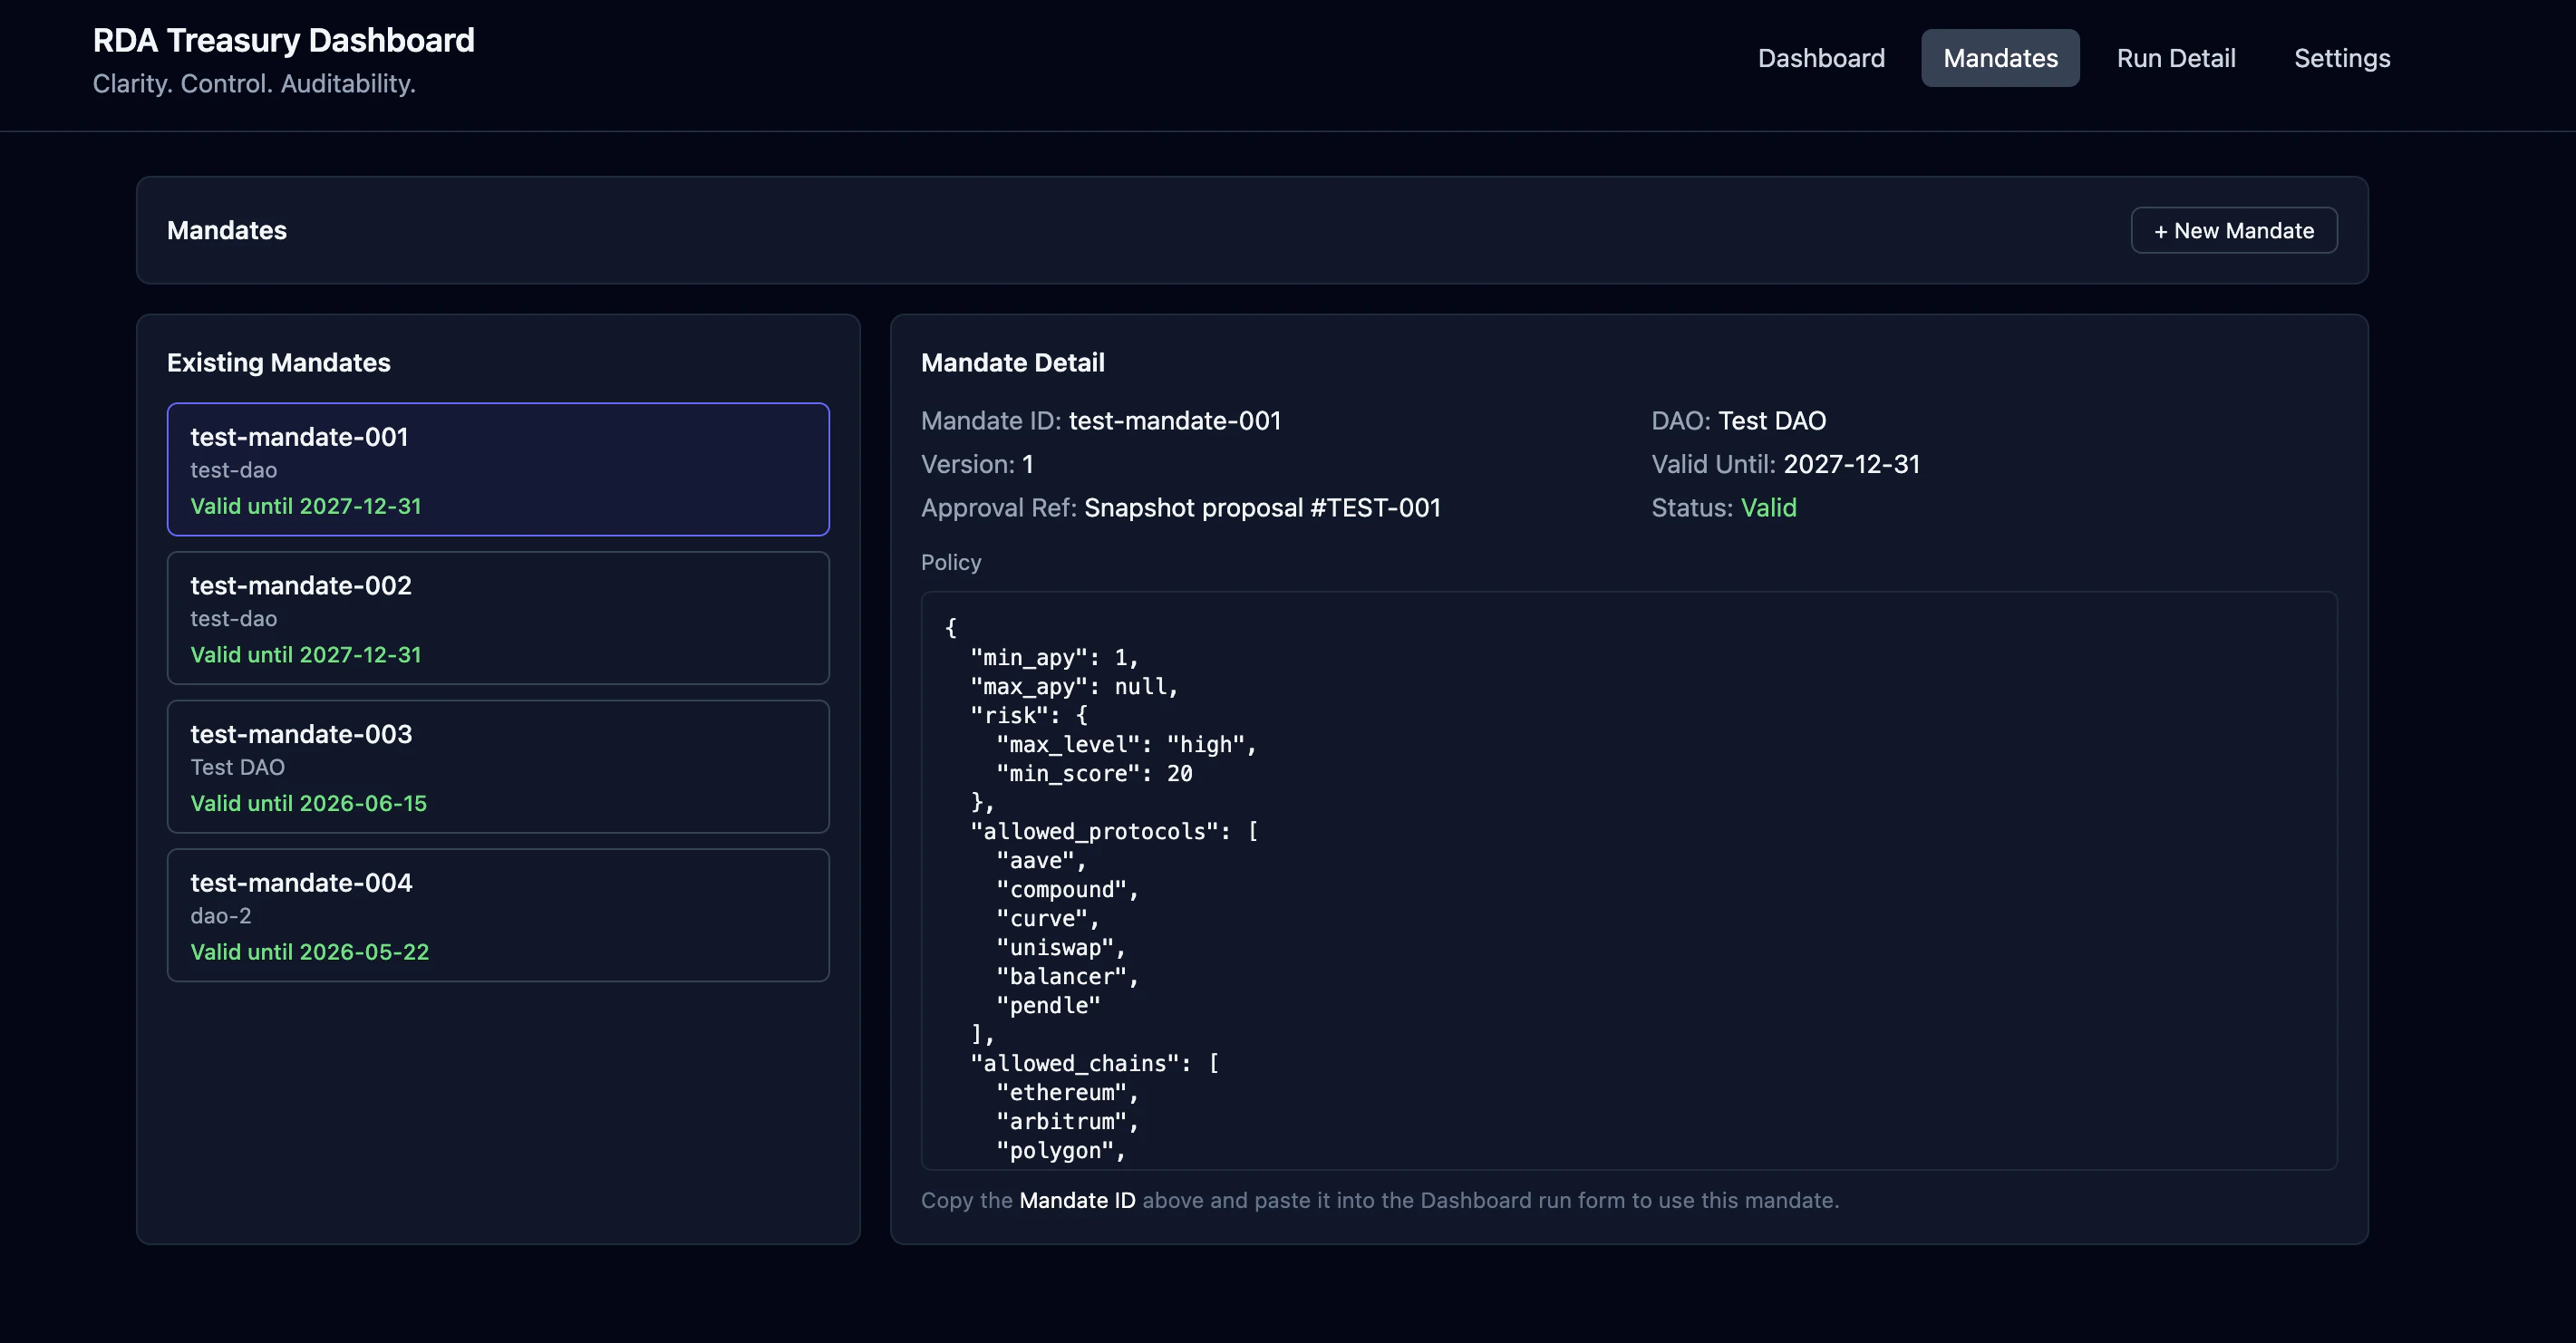The height and width of the screenshot is (1343, 2576).
Task: Click the Valid Until date 2027-12-31
Action: coord(1849,463)
